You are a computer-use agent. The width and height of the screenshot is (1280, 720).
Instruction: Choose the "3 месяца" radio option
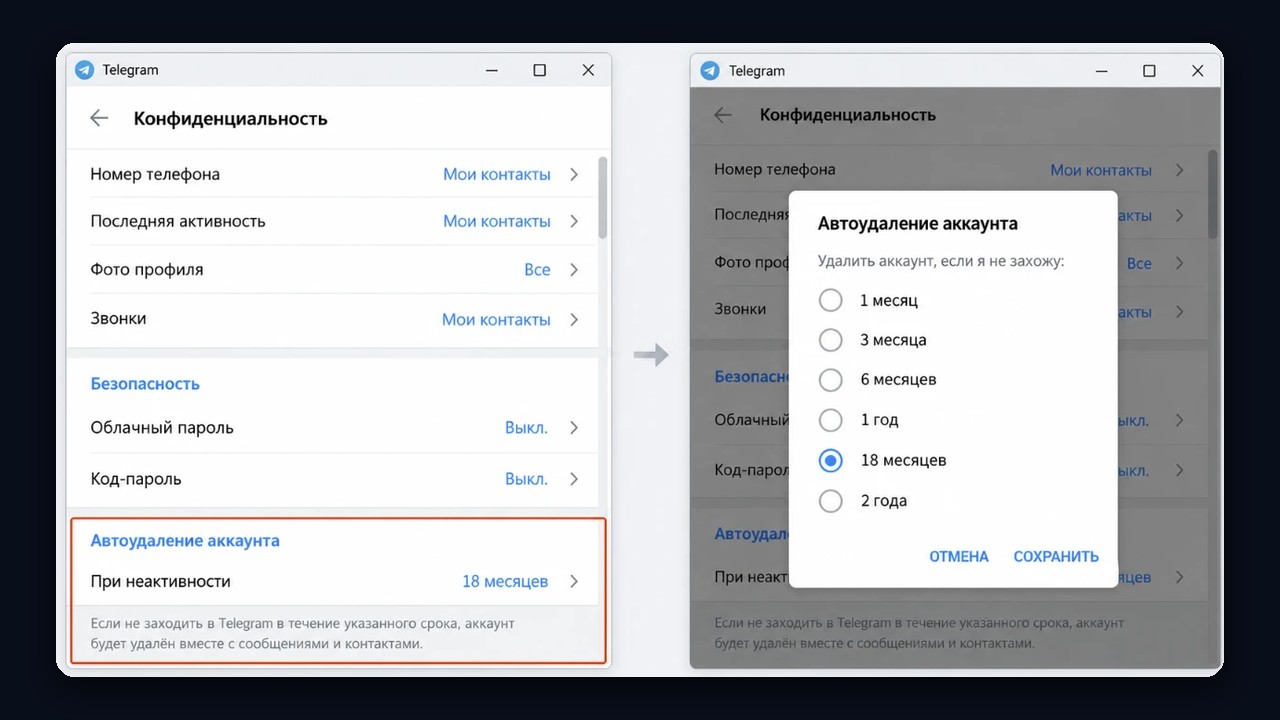[x=831, y=340]
